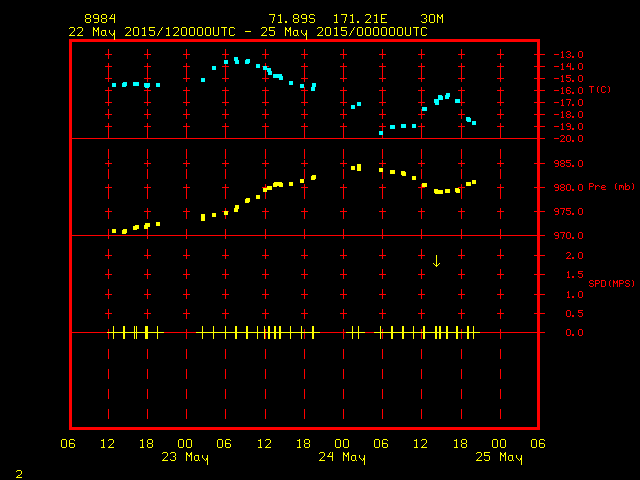Click the date range title line
Viewport: 640px width, 480px height.
(x=248, y=32)
